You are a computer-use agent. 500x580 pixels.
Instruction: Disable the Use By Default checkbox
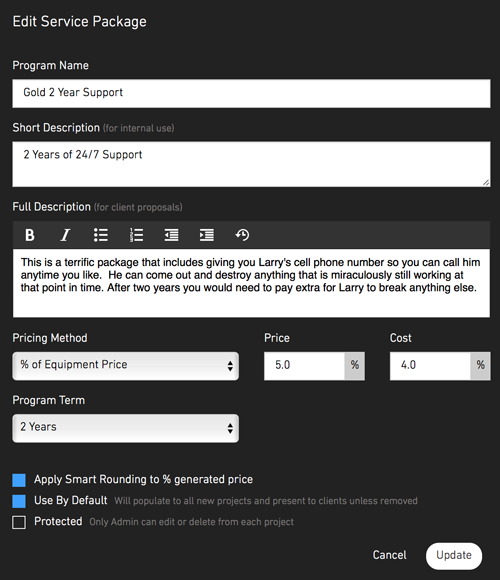tap(19, 501)
